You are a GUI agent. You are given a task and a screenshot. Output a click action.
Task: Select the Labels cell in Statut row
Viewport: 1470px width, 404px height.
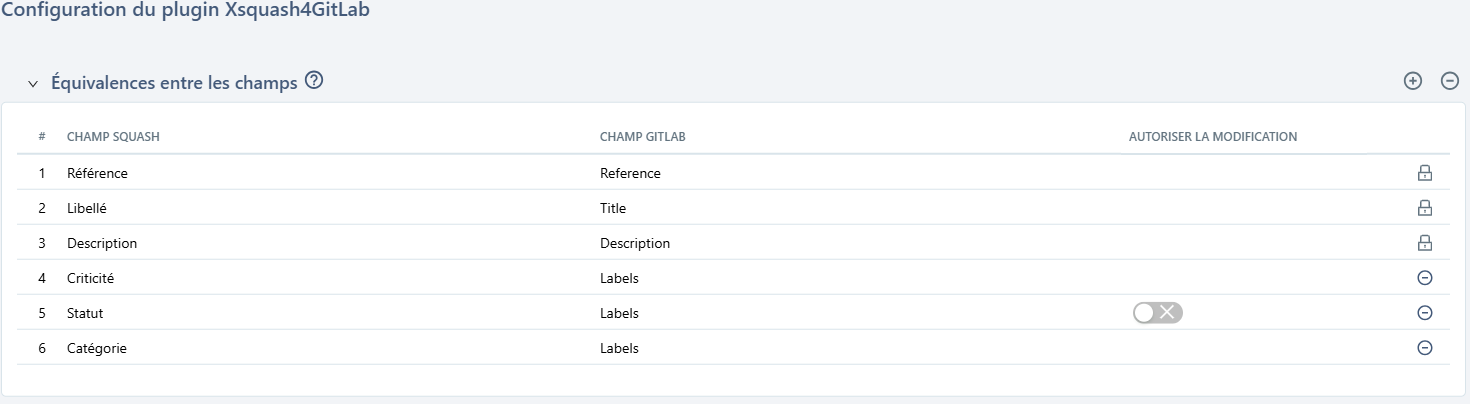pyautogui.click(x=619, y=313)
